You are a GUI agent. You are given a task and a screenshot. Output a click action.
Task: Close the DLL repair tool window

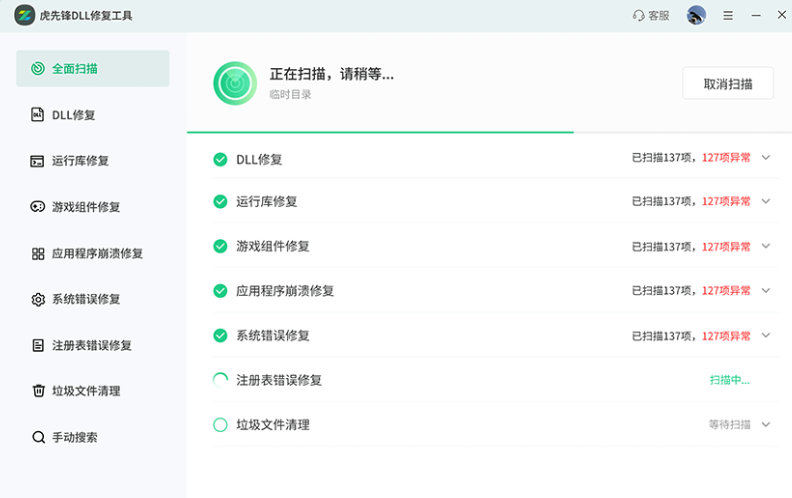(x=781, y=15)
